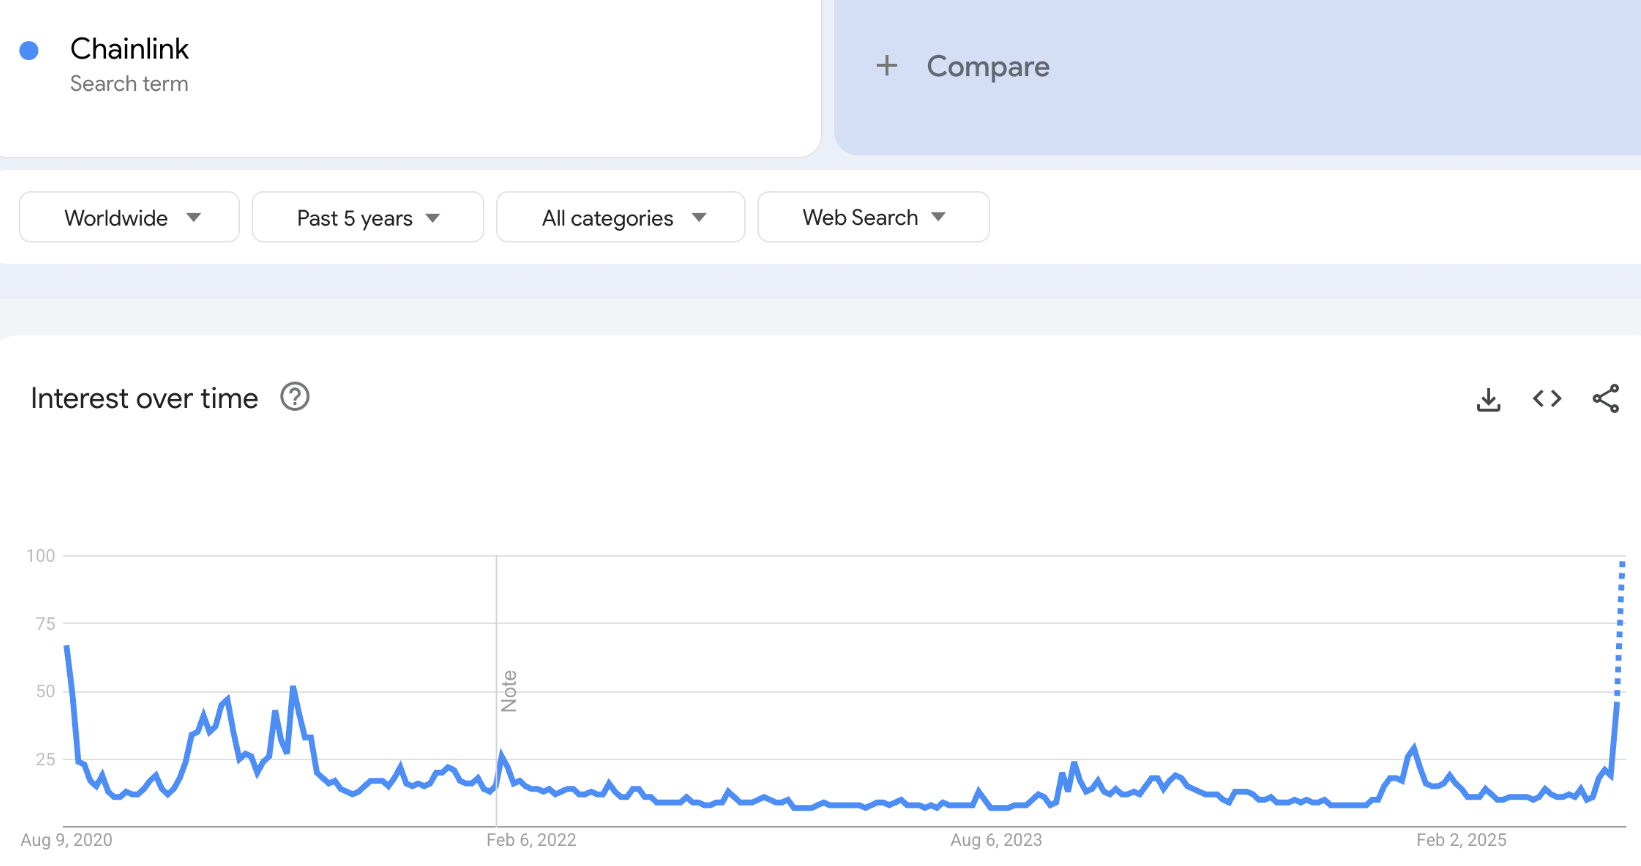Download the interest over time data as CSV

tap(1488, 399)
